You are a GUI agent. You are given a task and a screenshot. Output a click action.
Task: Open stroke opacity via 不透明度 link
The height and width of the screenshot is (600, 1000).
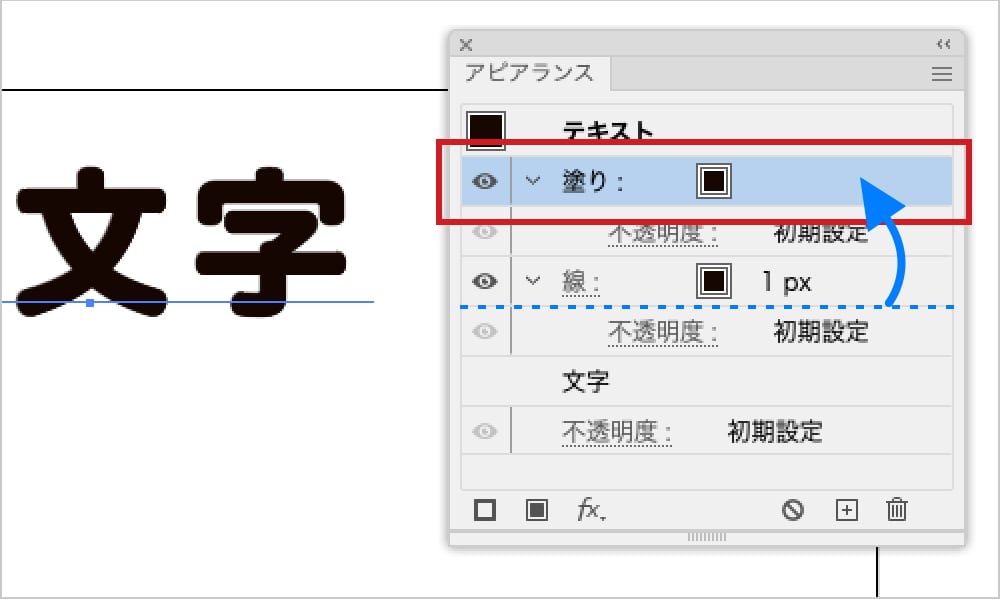click(x=664, y=331)
